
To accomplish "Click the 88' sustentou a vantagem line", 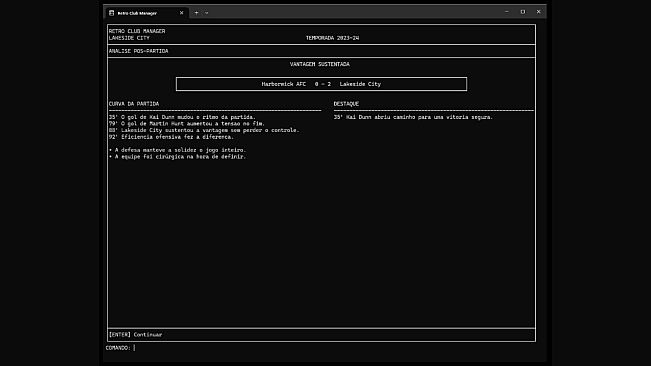I will coord(204,130).
